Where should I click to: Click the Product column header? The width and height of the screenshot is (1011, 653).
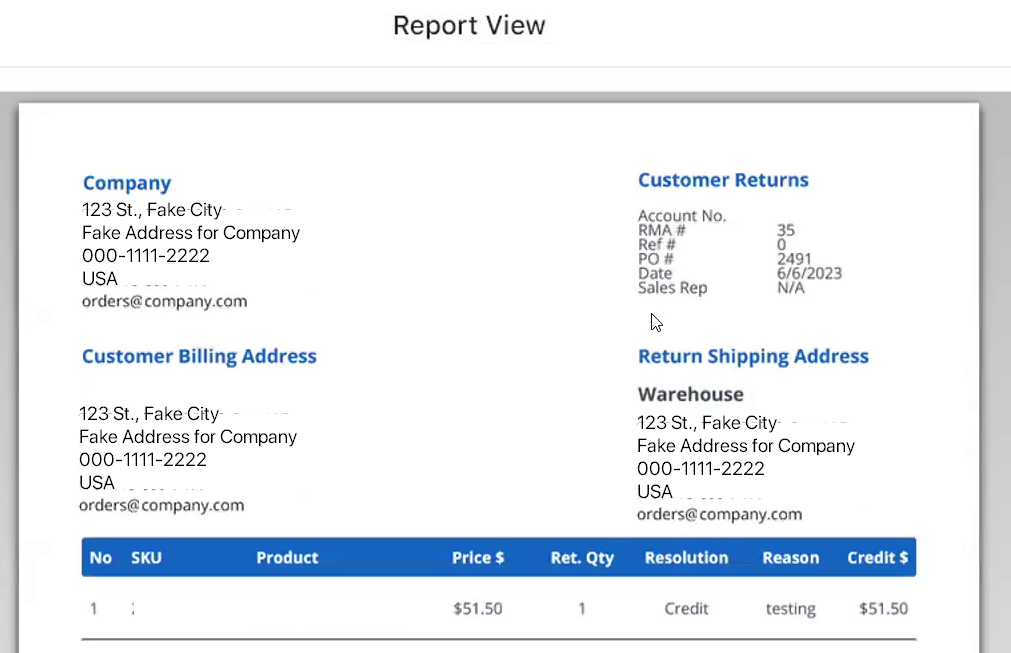287,558
